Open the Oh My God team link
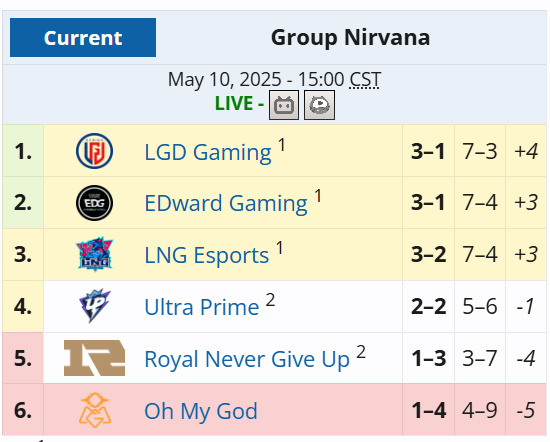This screenshot has width=550, height=442. pyautogui.click(x=201, y=411)
